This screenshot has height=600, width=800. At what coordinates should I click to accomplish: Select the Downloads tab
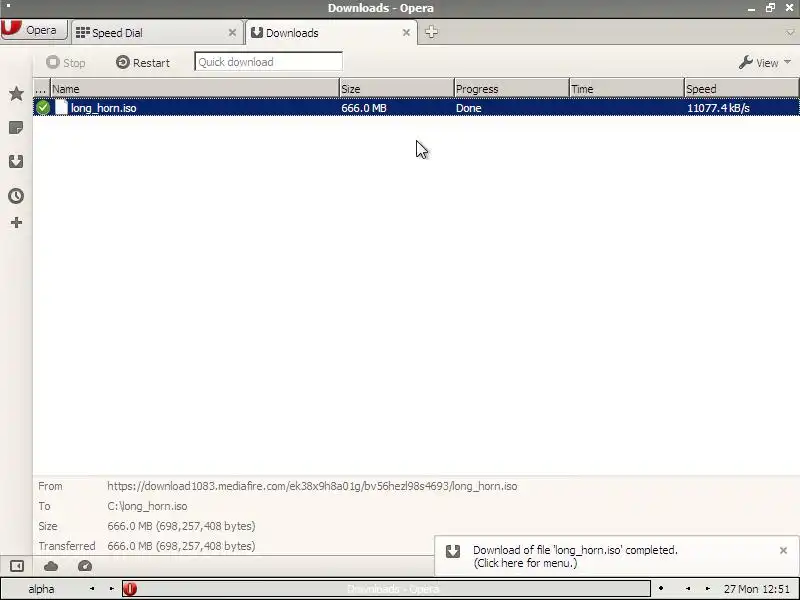(331, 33)
